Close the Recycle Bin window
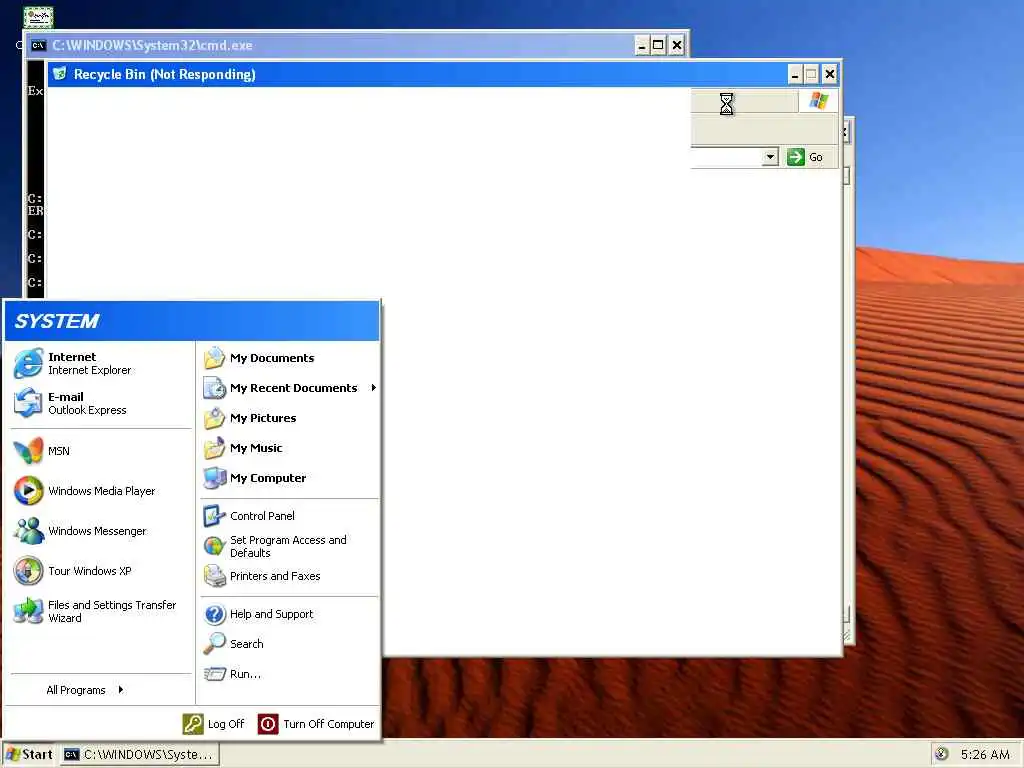The image size is (1024, 768). point(829,74)
